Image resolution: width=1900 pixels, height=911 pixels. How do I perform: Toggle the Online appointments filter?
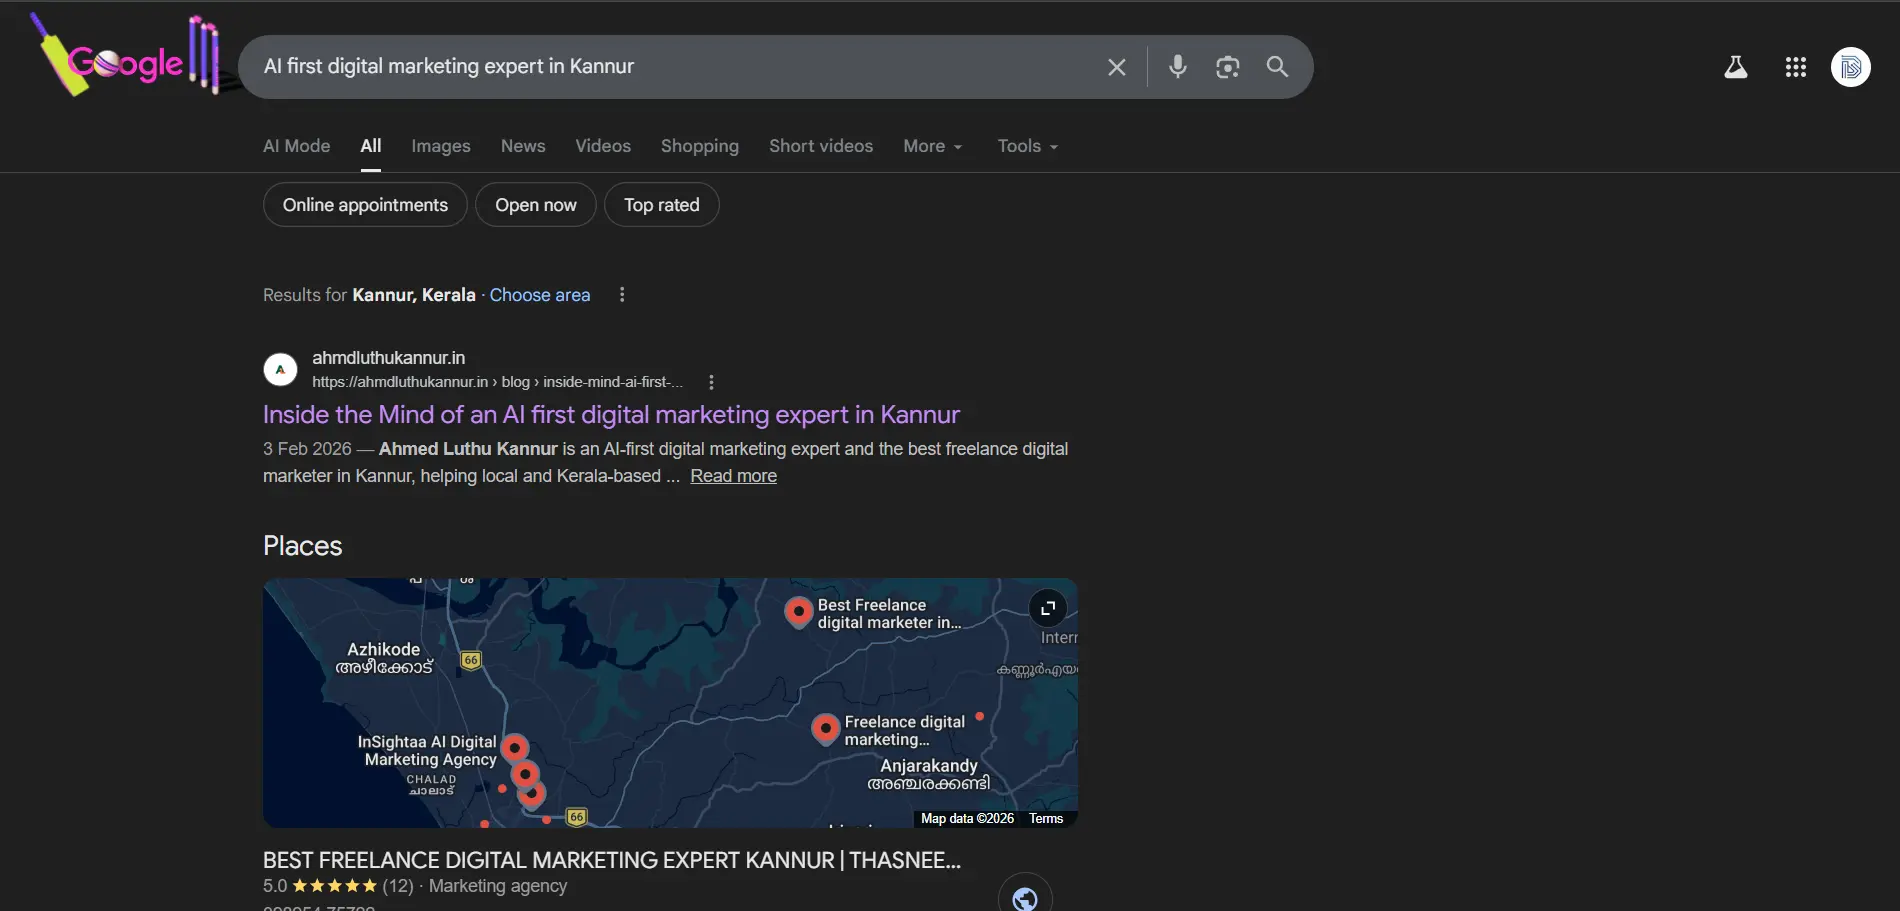pos(365,205)
